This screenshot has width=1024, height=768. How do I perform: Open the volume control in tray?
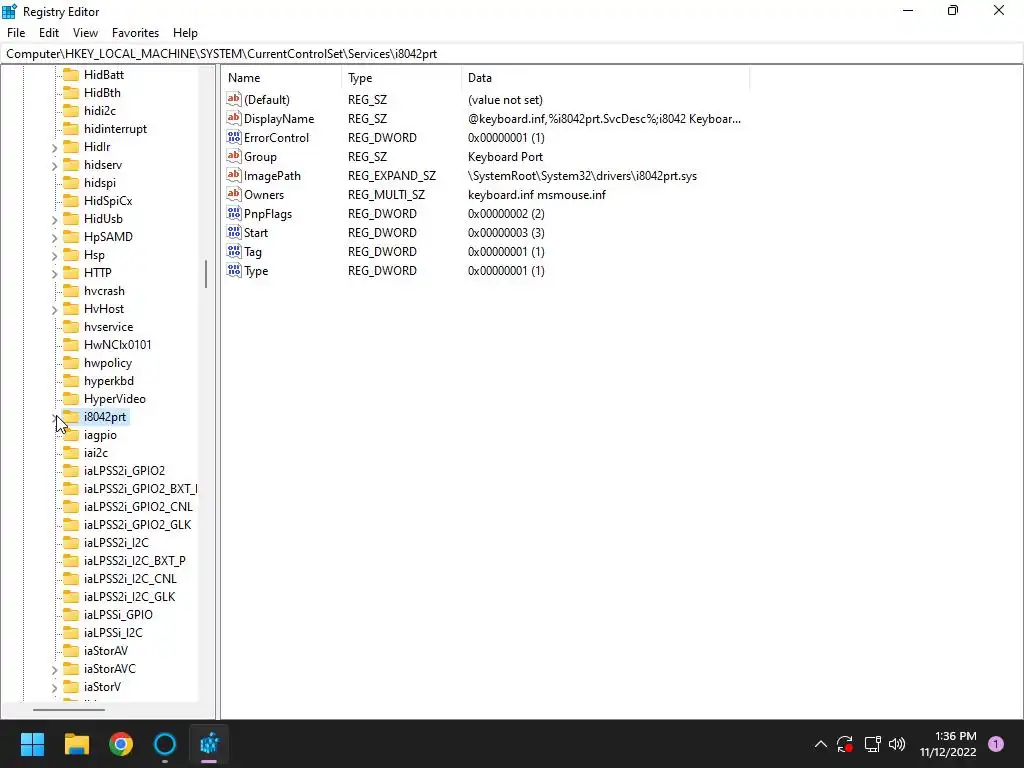click(x=897, y=744)
